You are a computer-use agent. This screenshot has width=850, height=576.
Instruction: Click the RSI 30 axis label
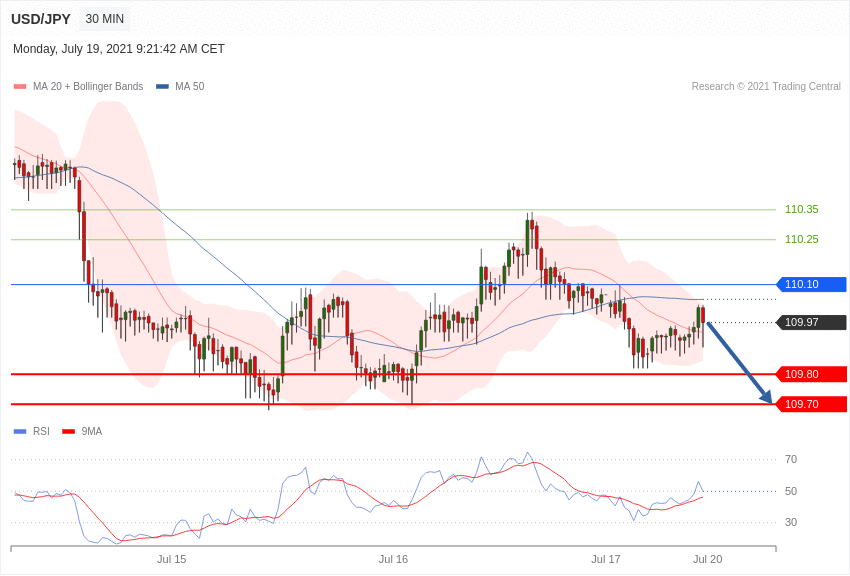tap(791, 522)
